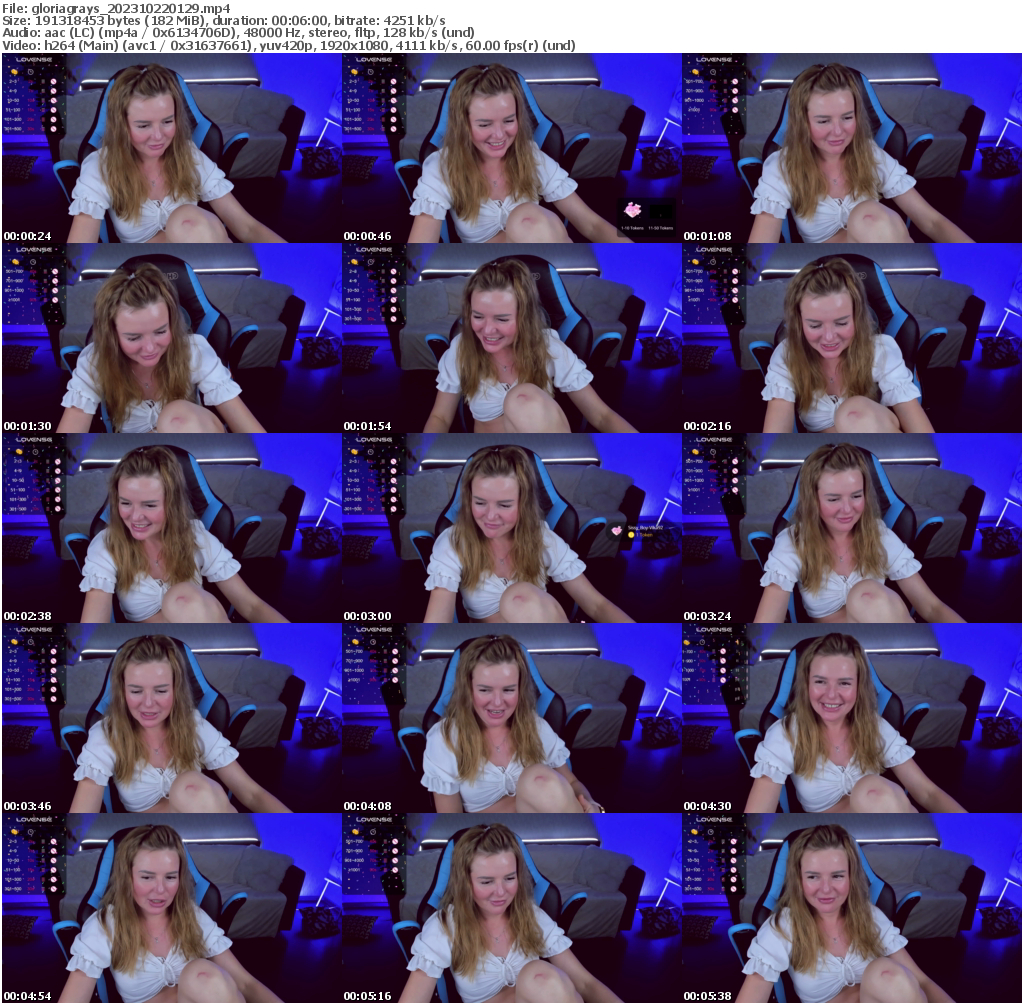Select the 1-10 Tokens popup label
1024x1003 pixels.
pyautogui.click(x=633, y=228)
